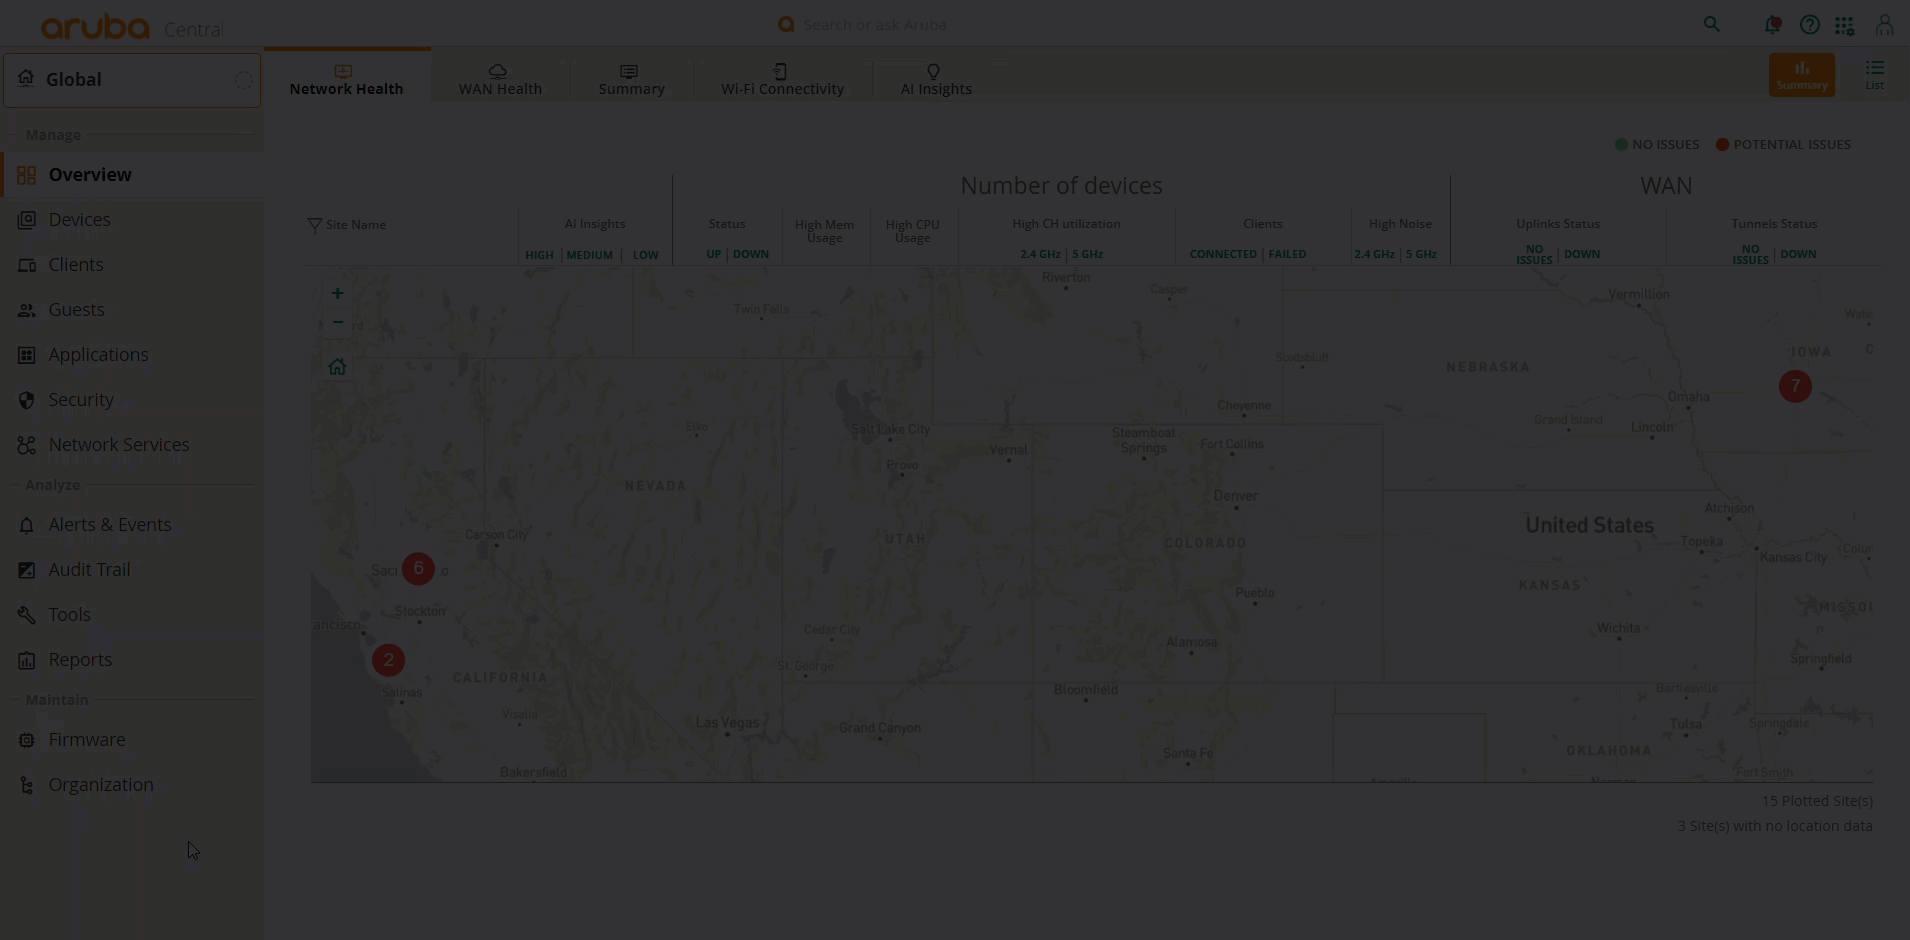The width and height of the screenshot is (1910, 940).
Task: Open the WAN Health tab
Action: coord(500,79)
